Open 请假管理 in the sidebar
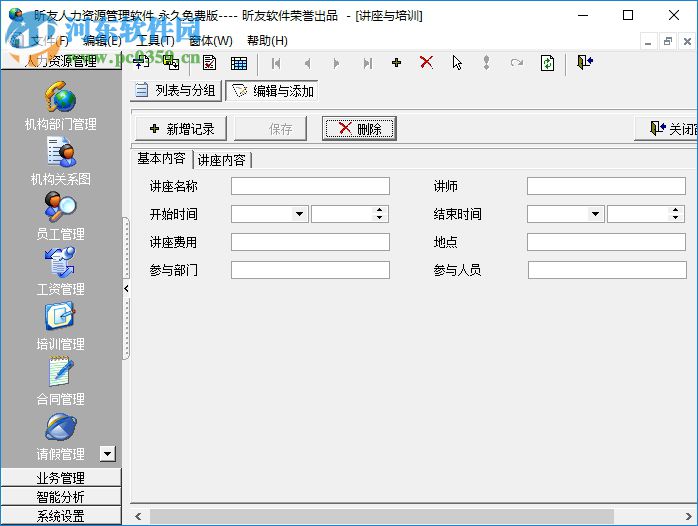The image size is (698, 526). [x=61, y=437]
